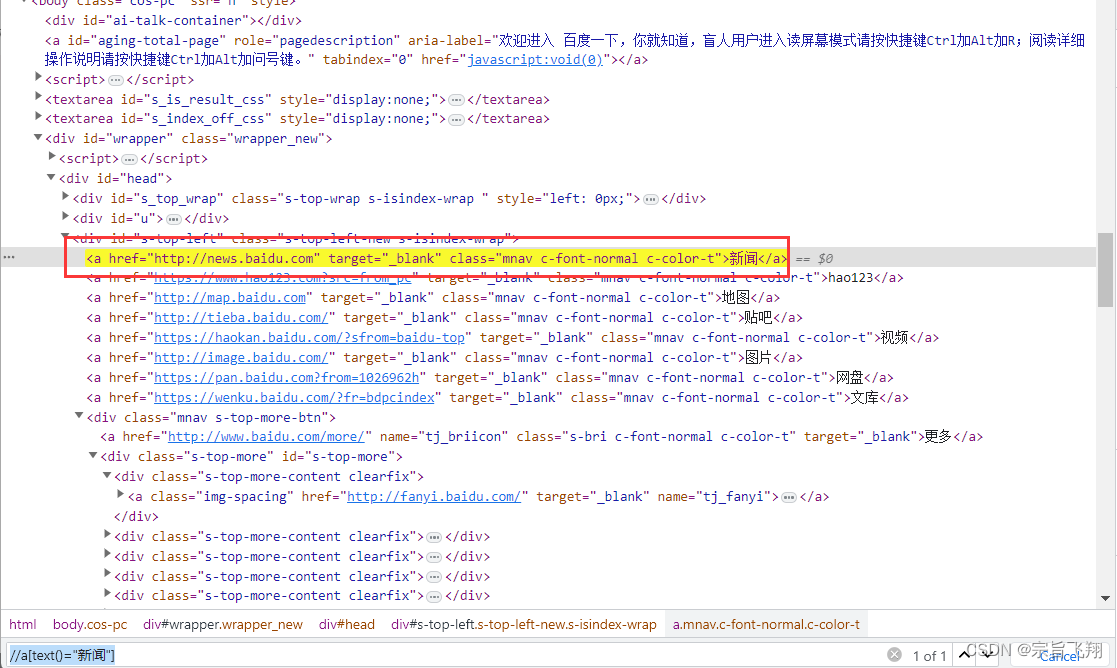Expand the s_is_result_css textarea node
Viewport: 1117px width, 668px height.
[38, 98]
